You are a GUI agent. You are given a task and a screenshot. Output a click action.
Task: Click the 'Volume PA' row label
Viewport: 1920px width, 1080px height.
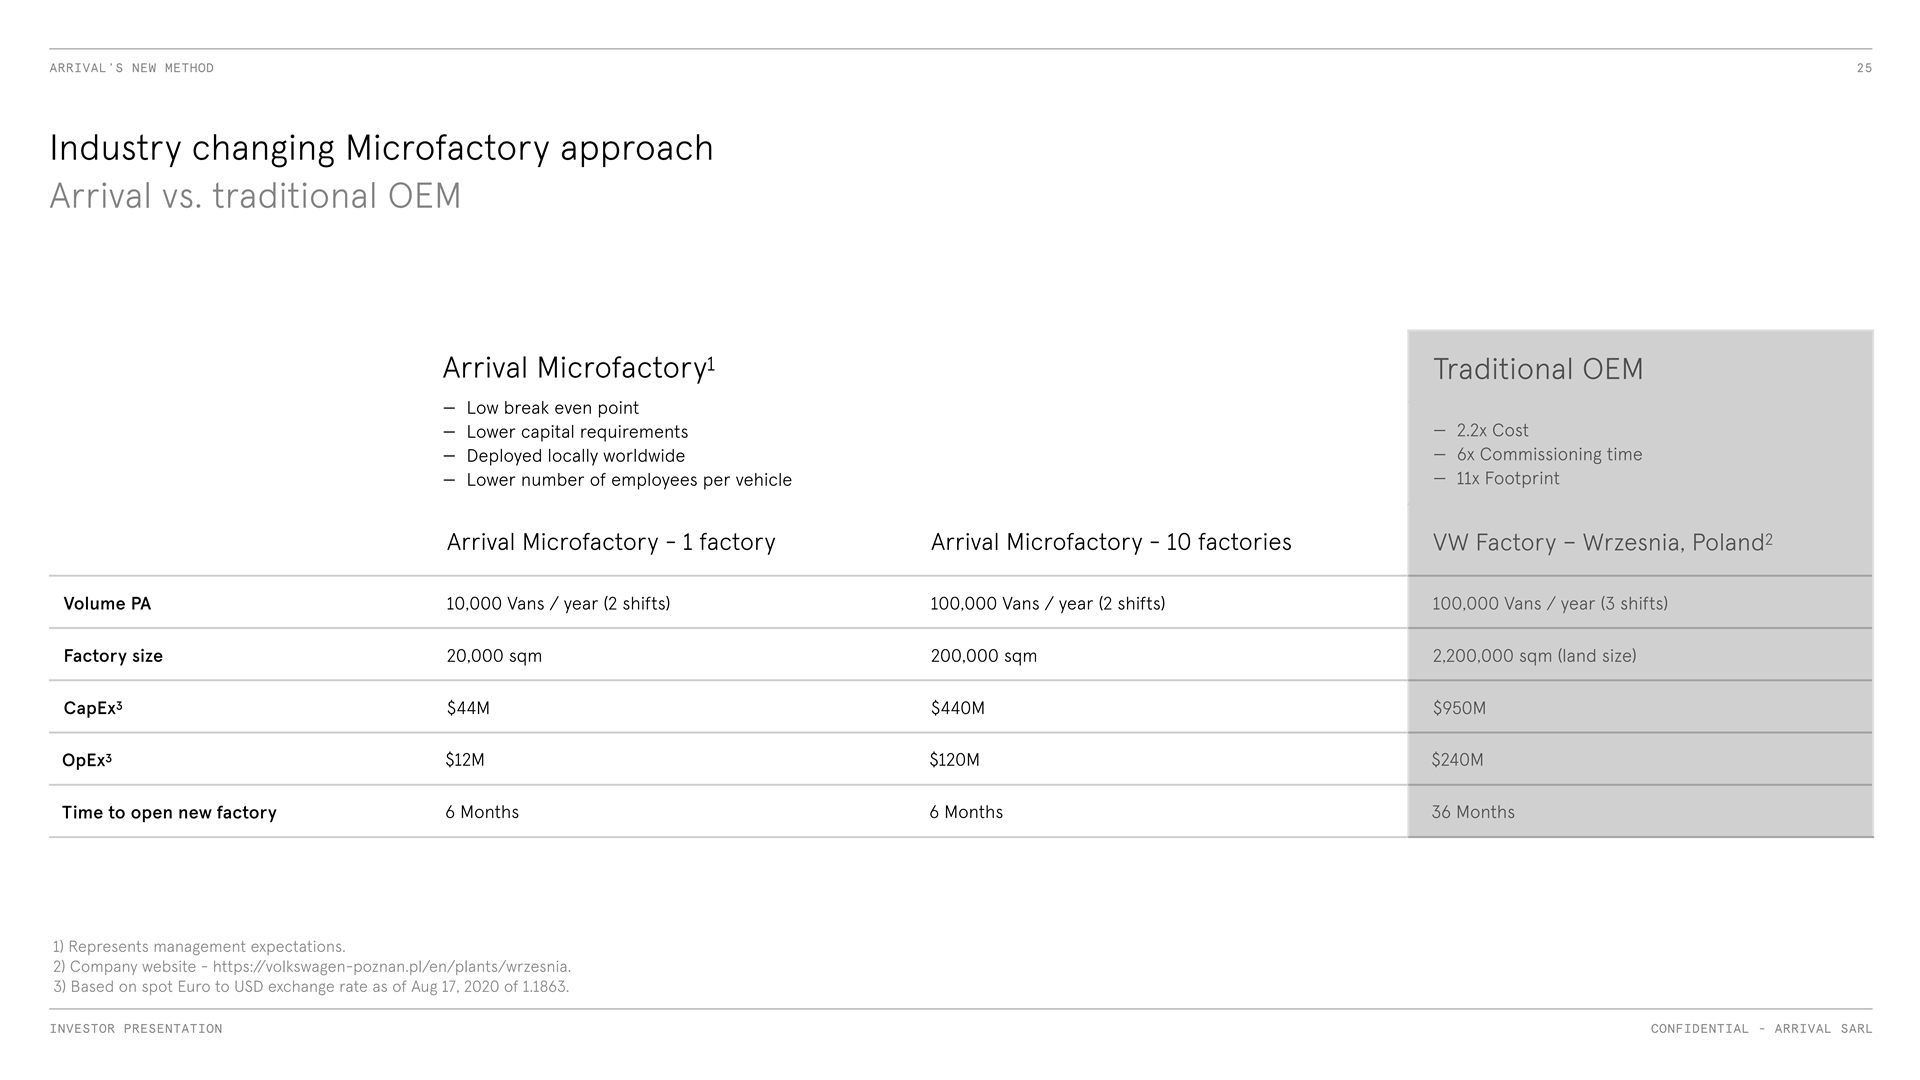(x=107, y=604)
